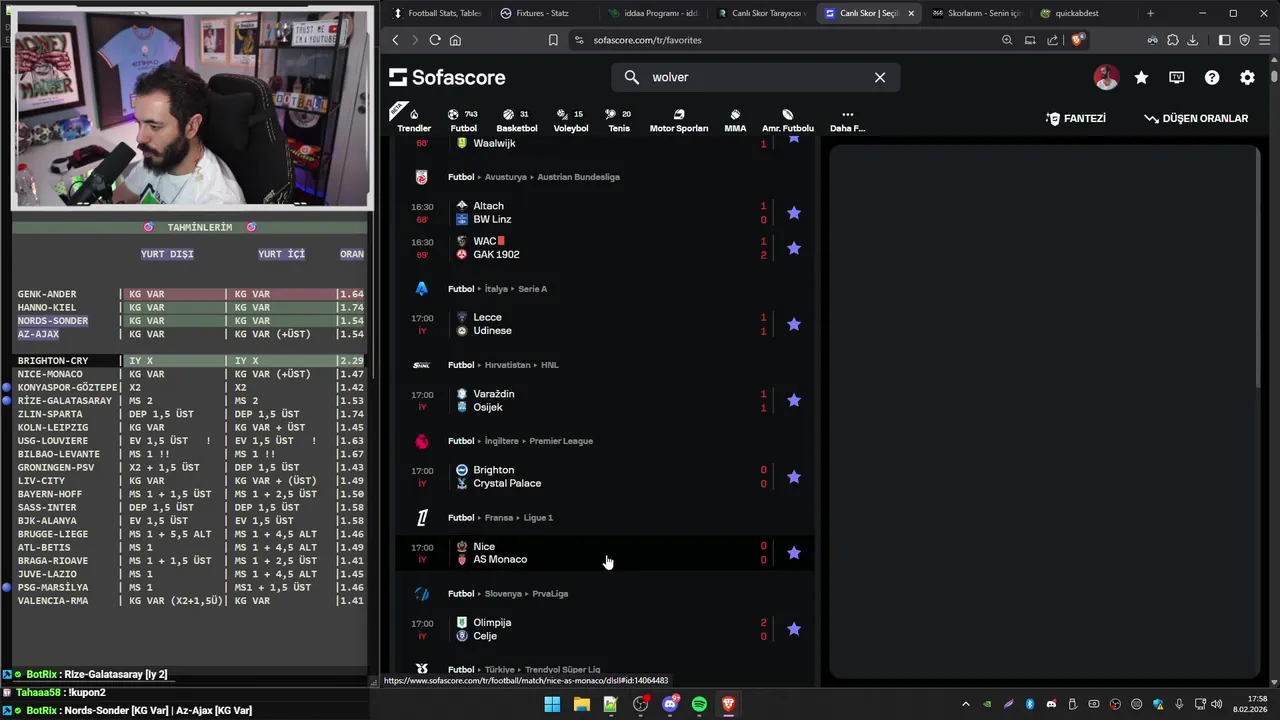1280x720 pixels.
Task: Bookmark this page icon
Action: [x=553, y=40]
